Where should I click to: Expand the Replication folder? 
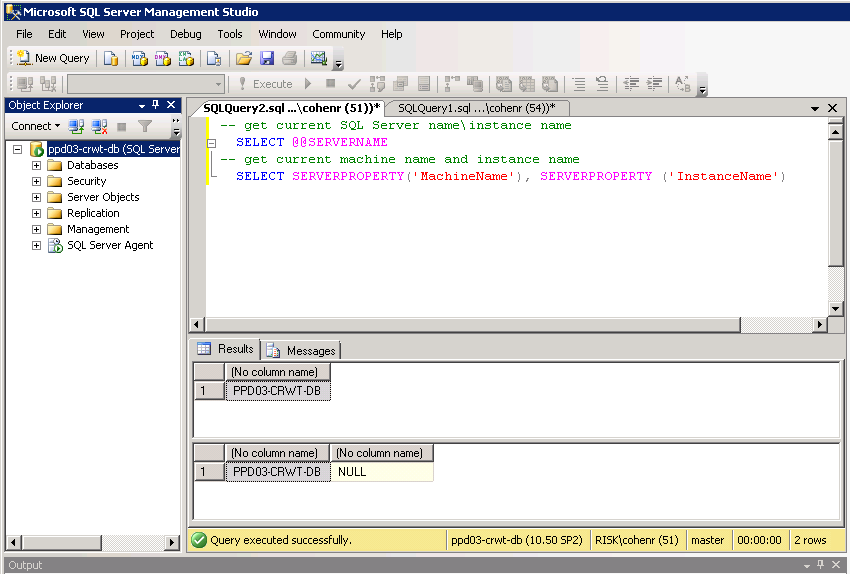point(36,214)
